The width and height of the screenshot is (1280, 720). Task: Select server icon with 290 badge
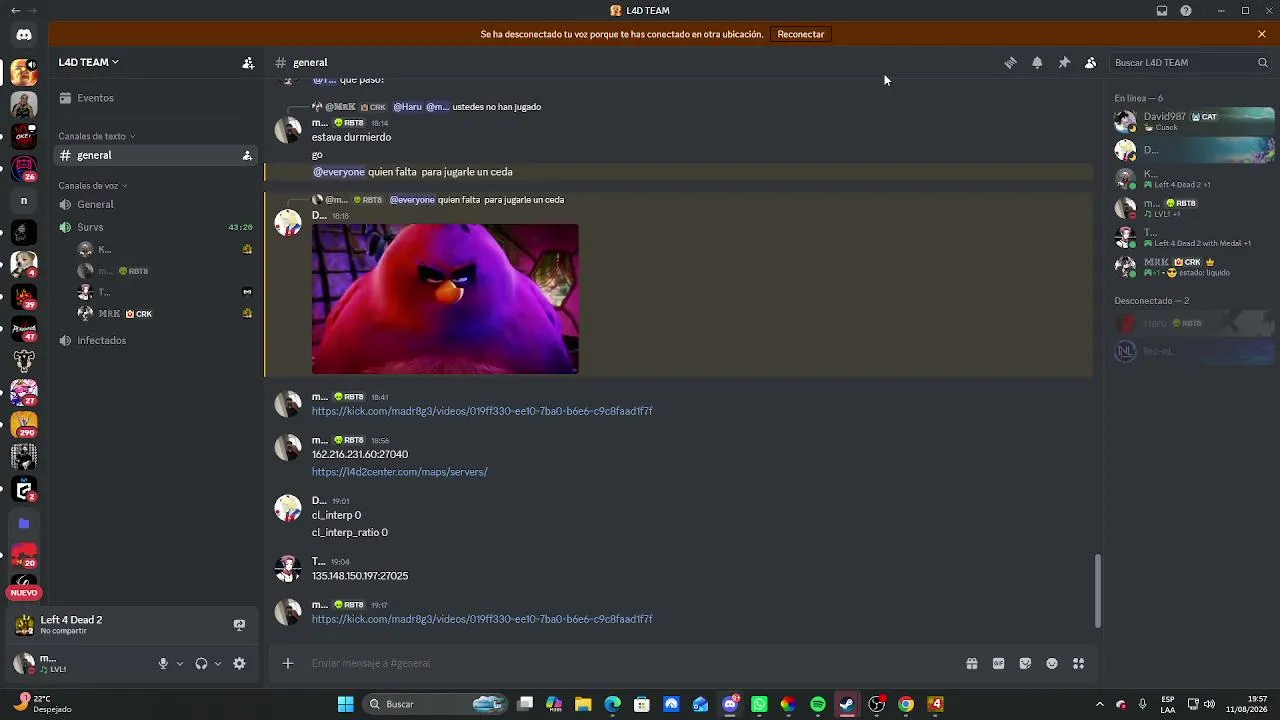tap(24, 424)
